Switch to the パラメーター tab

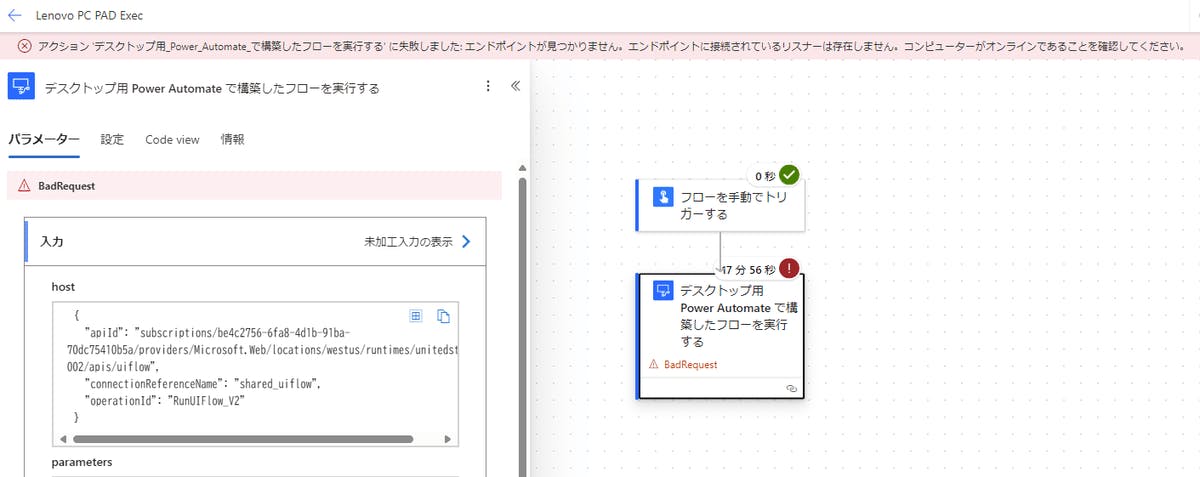pyautogui.click(x=43, y=140)
